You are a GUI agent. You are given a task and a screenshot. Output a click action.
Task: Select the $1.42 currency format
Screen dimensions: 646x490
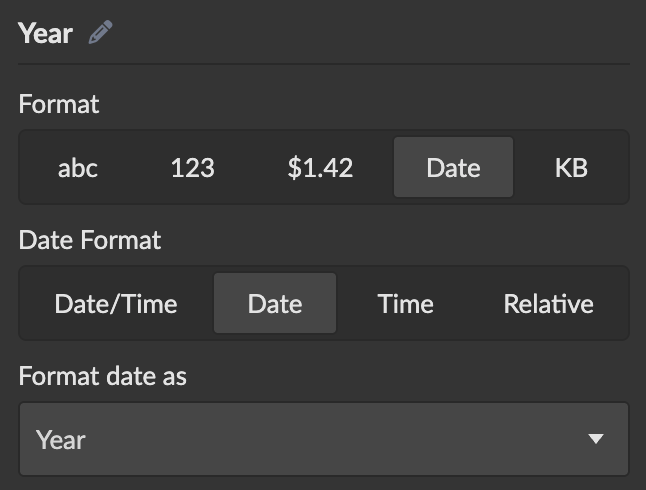point(320,168)
